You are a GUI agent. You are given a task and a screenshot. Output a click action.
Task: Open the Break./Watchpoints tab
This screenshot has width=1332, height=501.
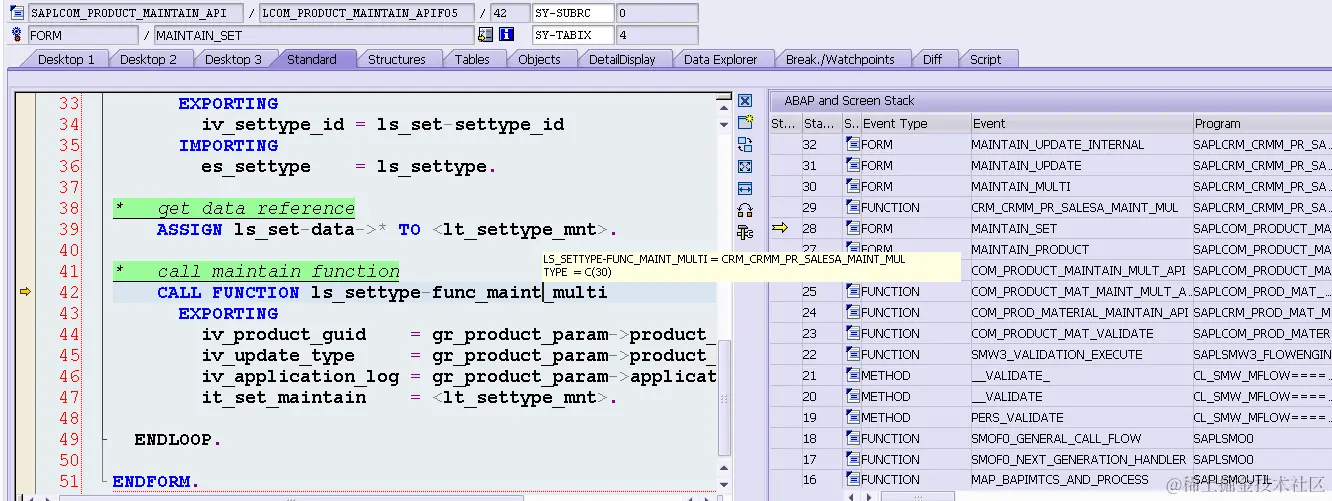pos(840,59)
